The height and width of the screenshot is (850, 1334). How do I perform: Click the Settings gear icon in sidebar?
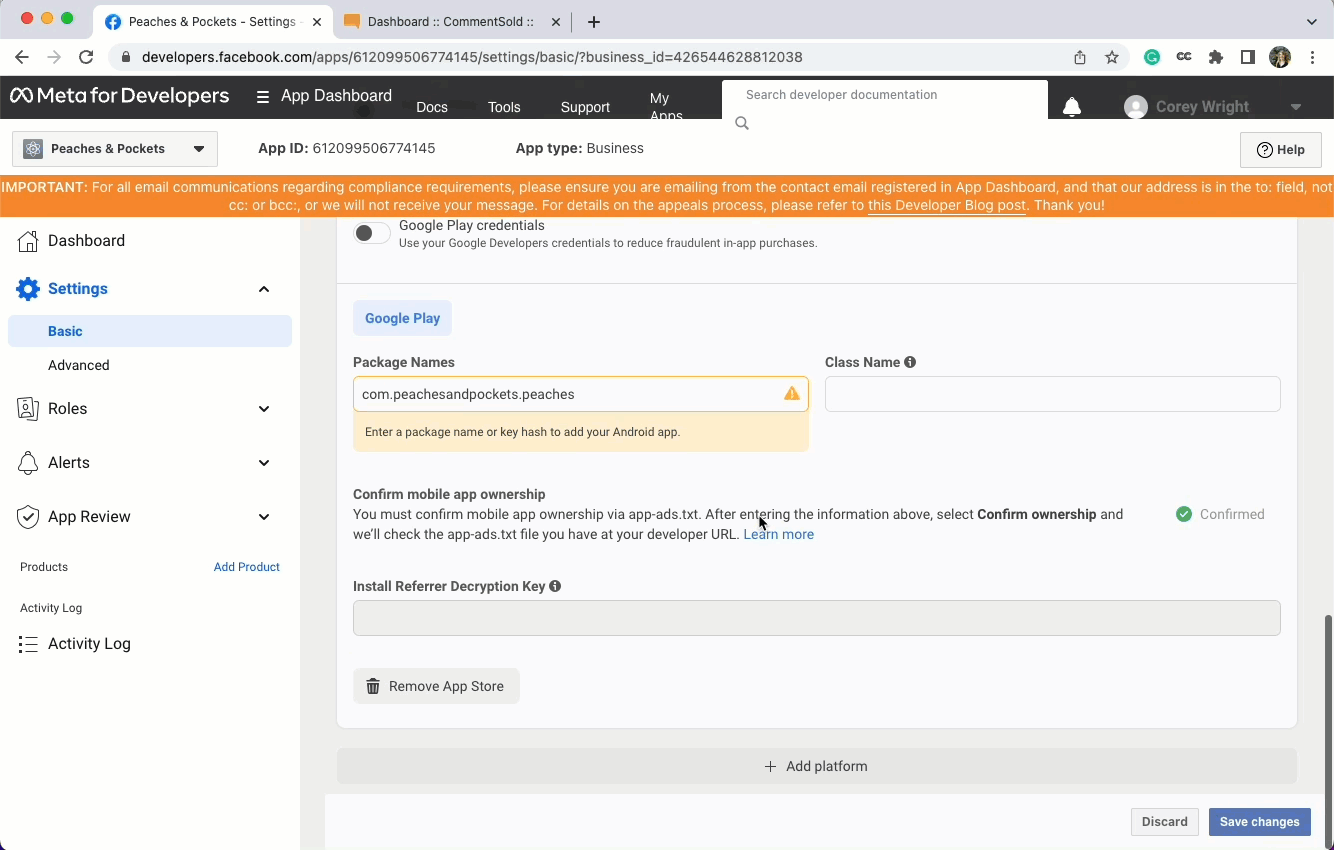click(x=29, y=289)
